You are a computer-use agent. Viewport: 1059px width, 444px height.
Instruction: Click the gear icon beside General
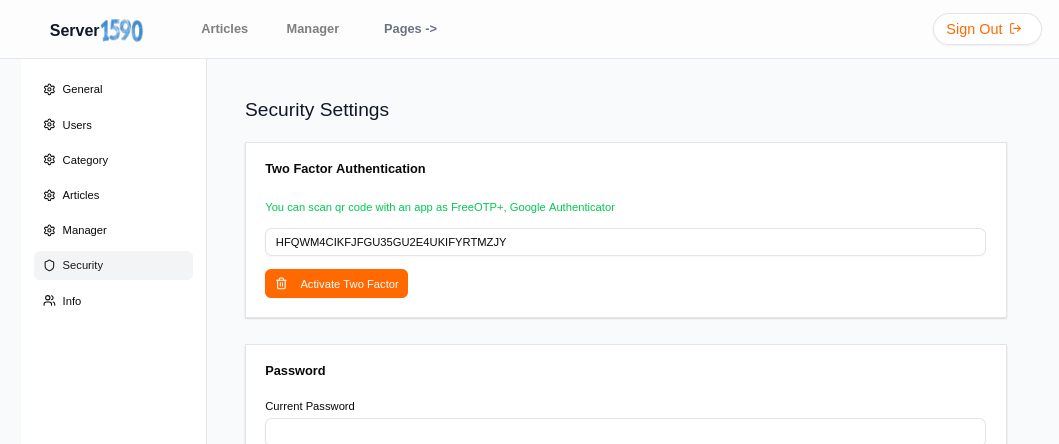tap(49, 89)
